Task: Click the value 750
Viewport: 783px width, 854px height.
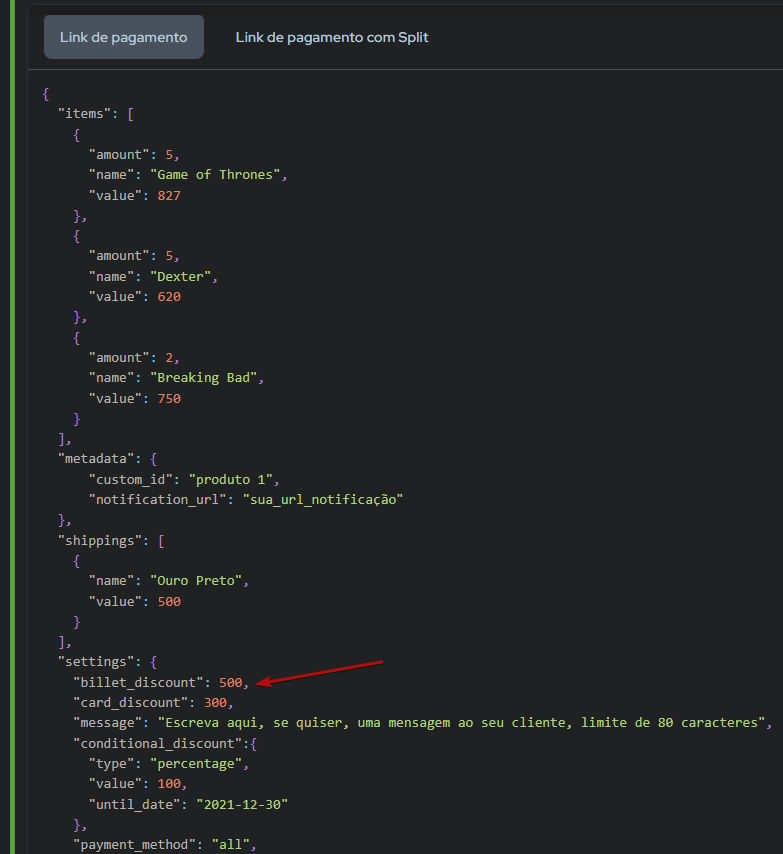Action: pyautogui.click(x=169, y=399)
